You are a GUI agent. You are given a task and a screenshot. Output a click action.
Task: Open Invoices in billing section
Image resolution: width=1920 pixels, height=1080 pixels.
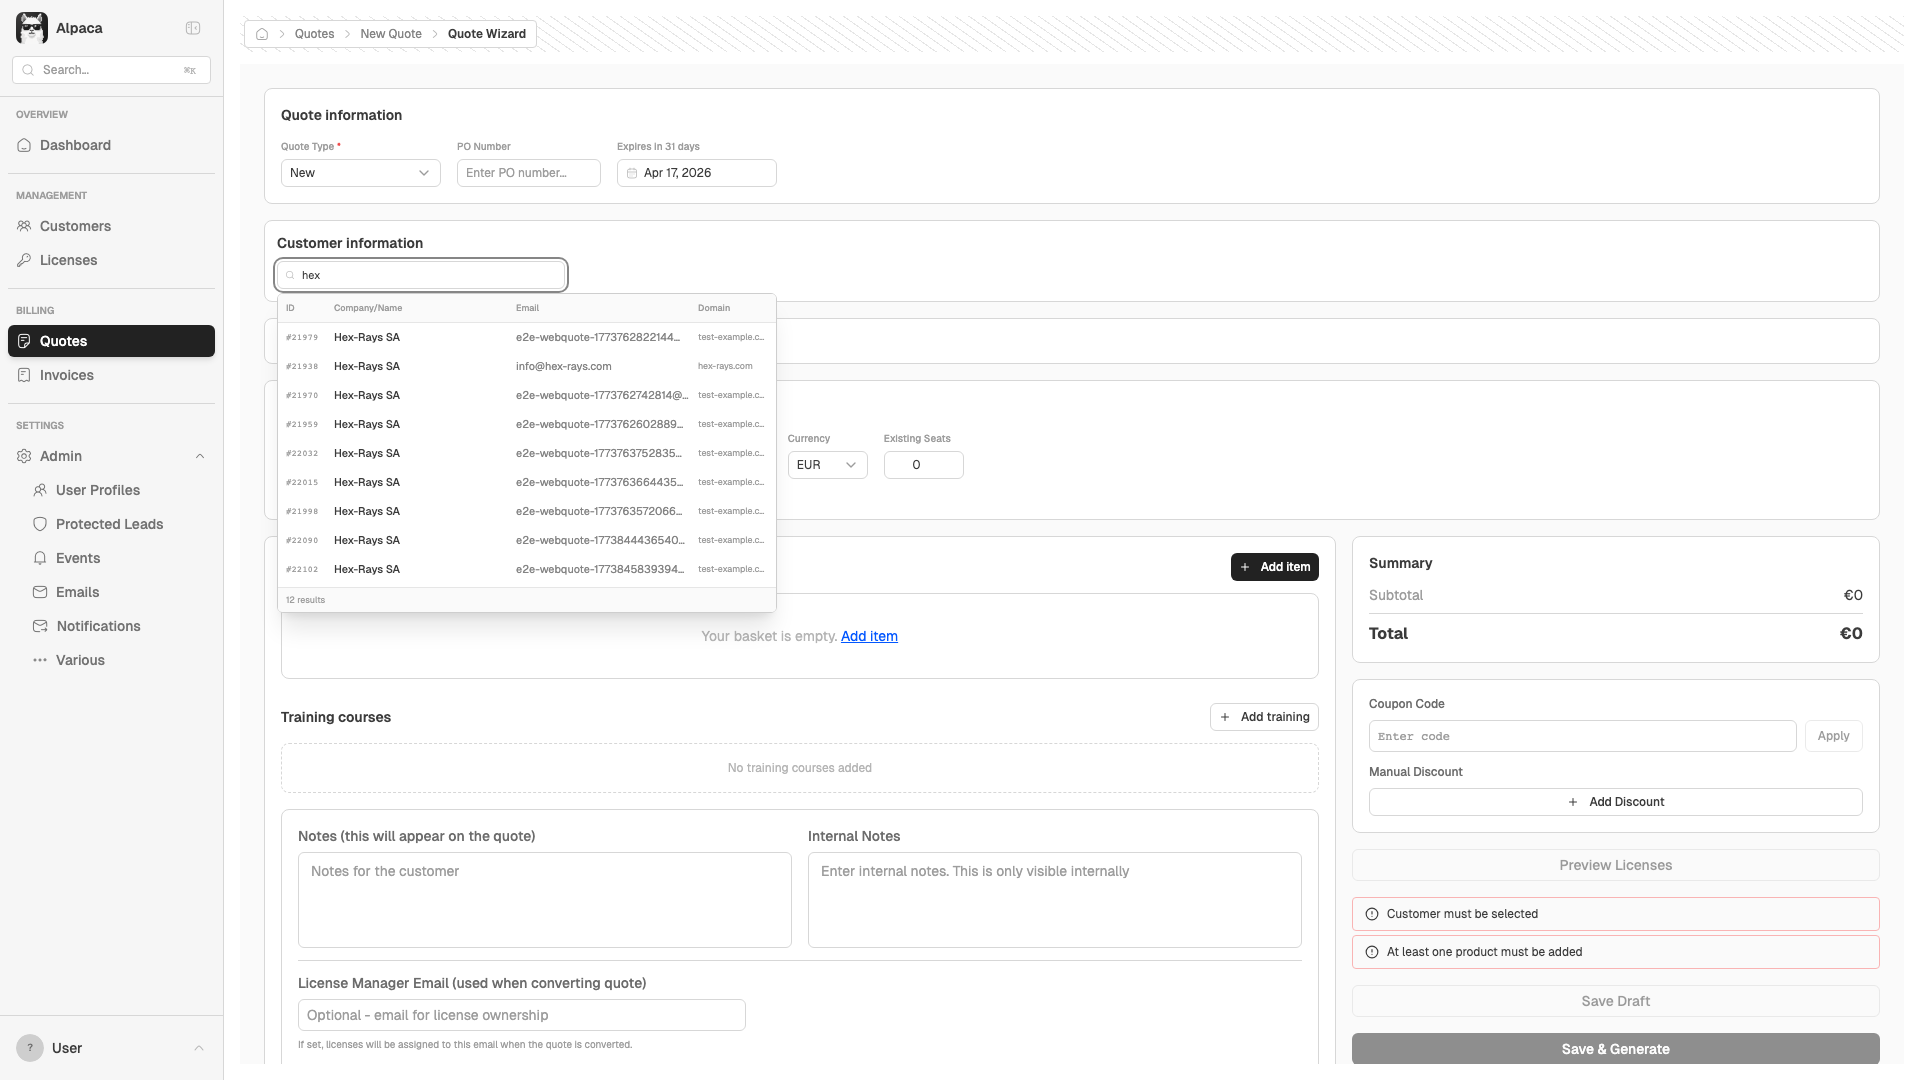(66, 375)
